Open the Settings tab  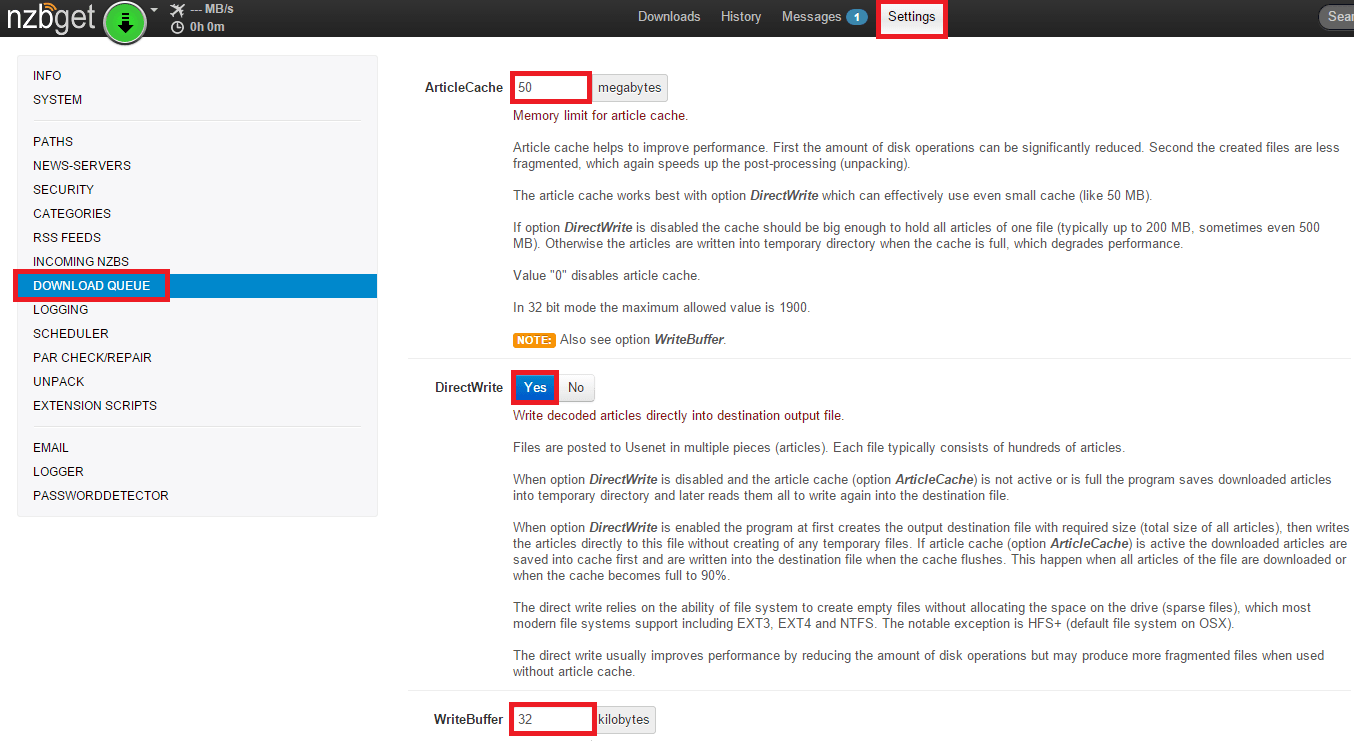click(911, 17)
